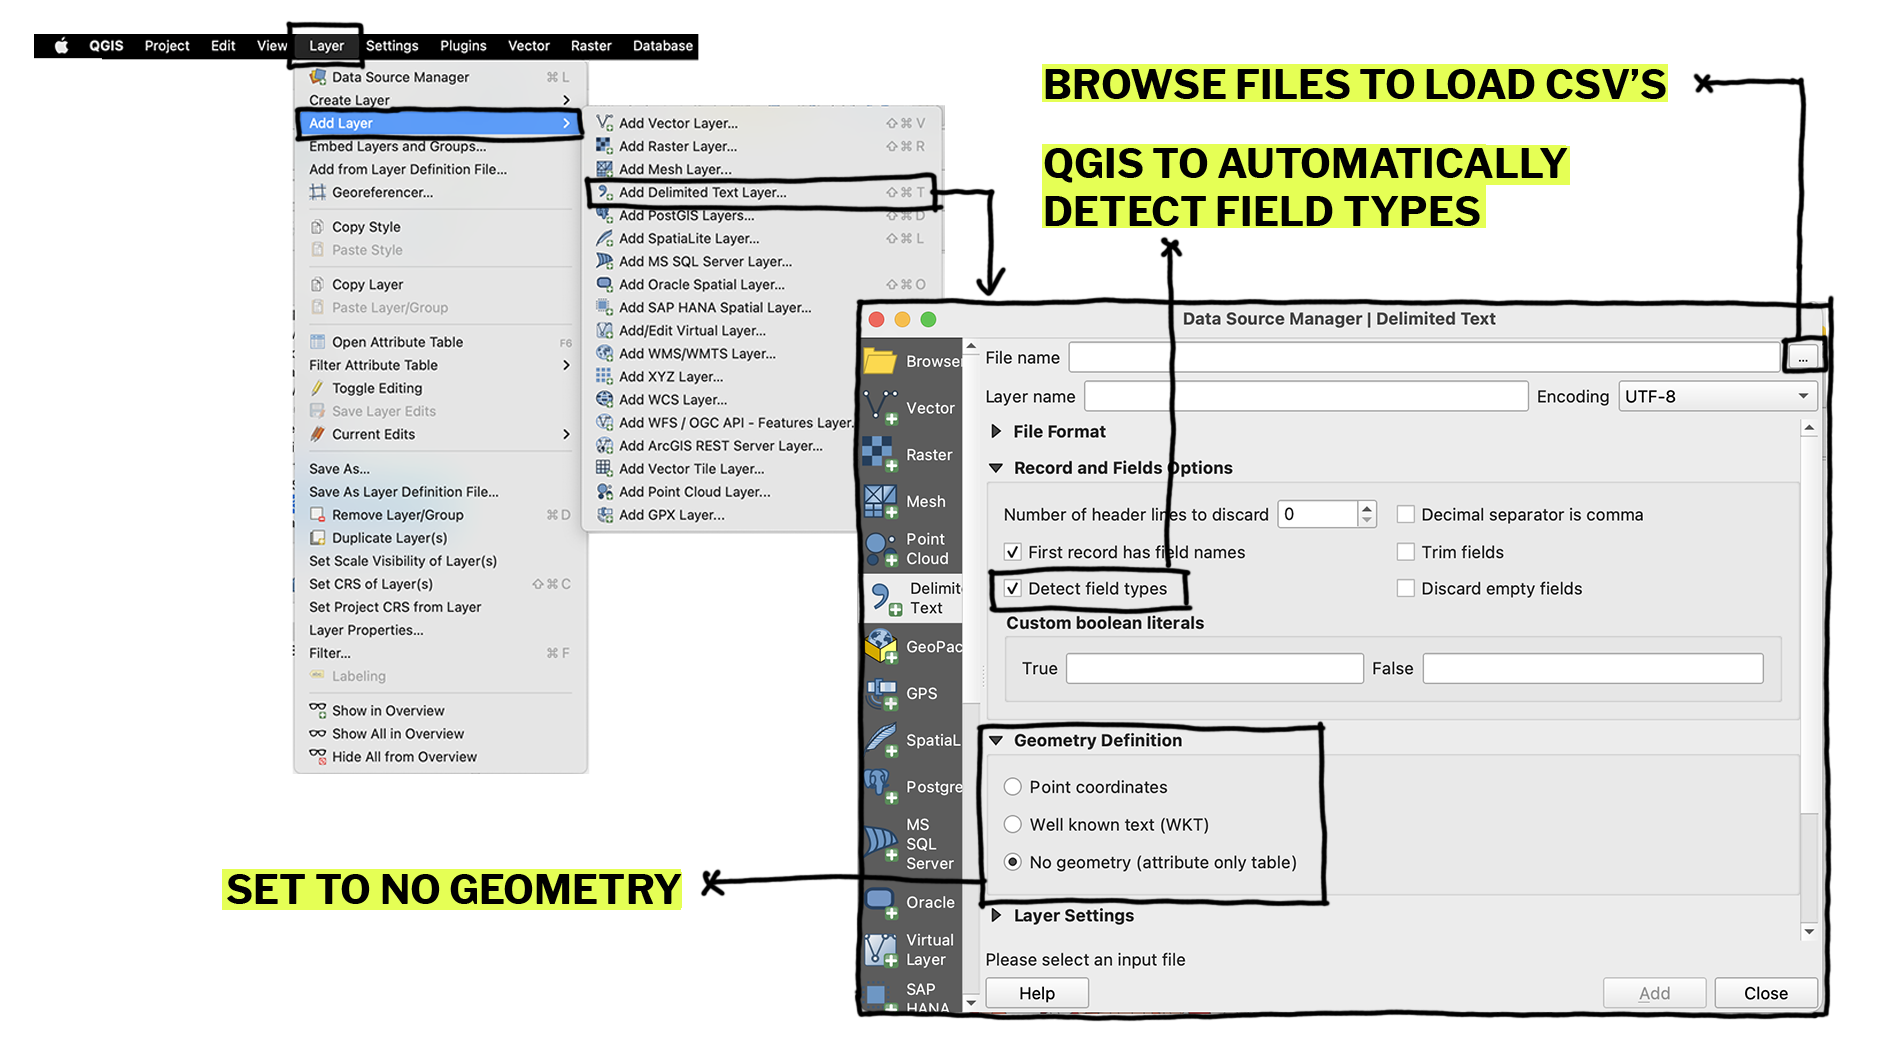Click the Data Source Manager icon in Layer menu

pos(318,77)
